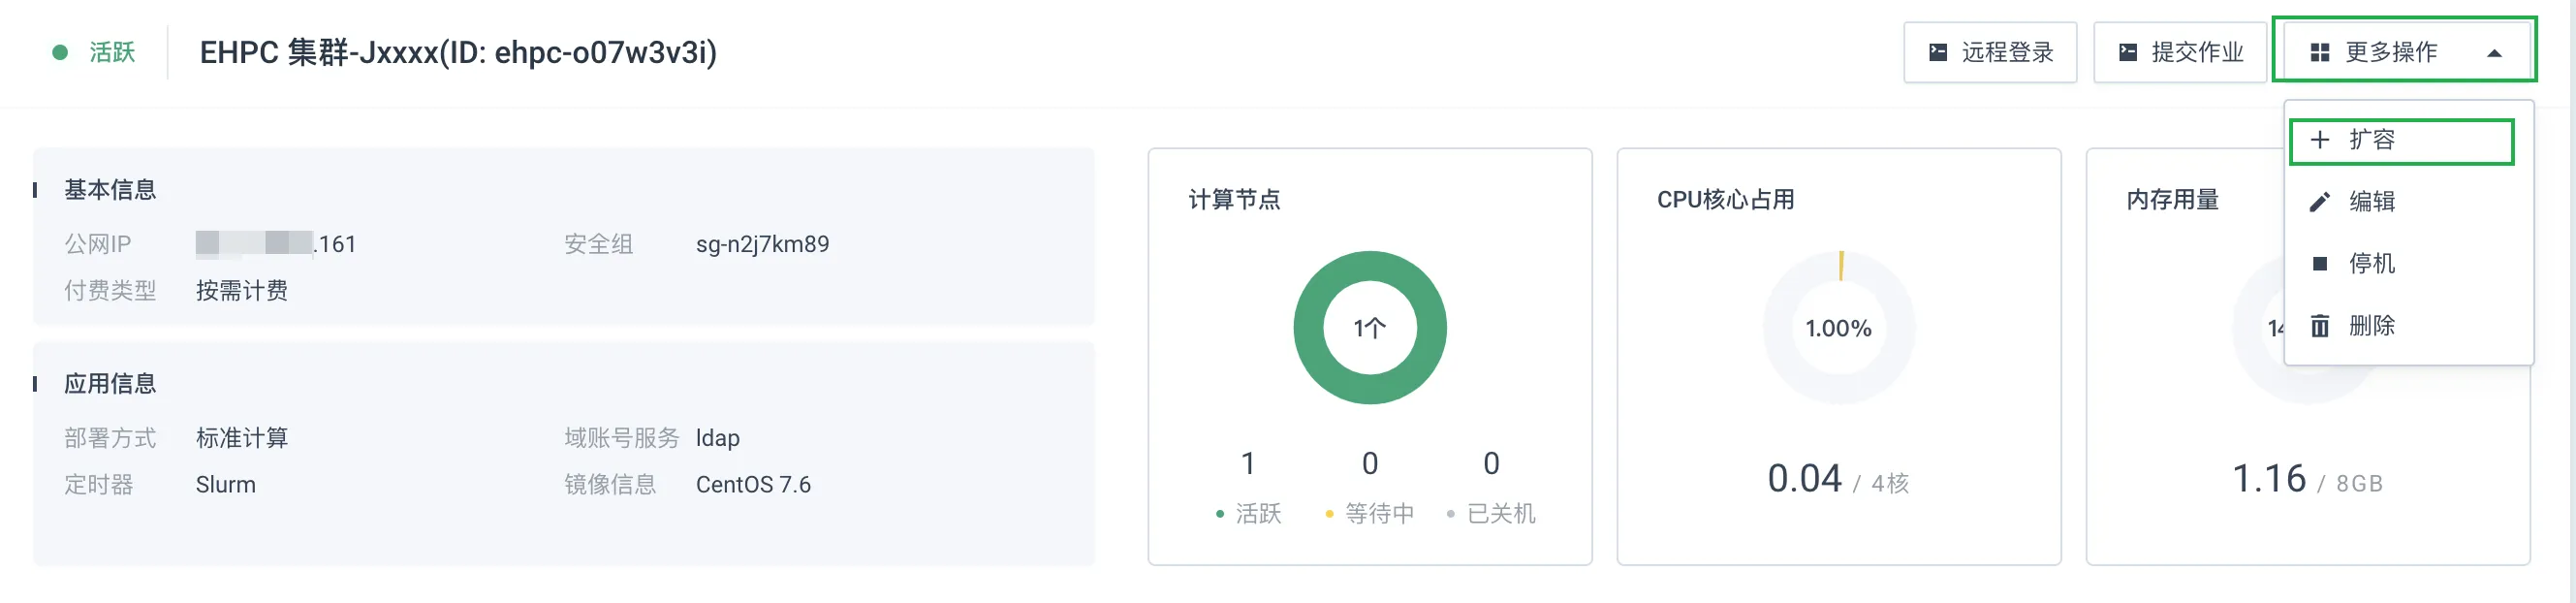Viewport: 2576px width, 603px height.
Task: Open 远程登录 remote login
Action: point(1990,52)
